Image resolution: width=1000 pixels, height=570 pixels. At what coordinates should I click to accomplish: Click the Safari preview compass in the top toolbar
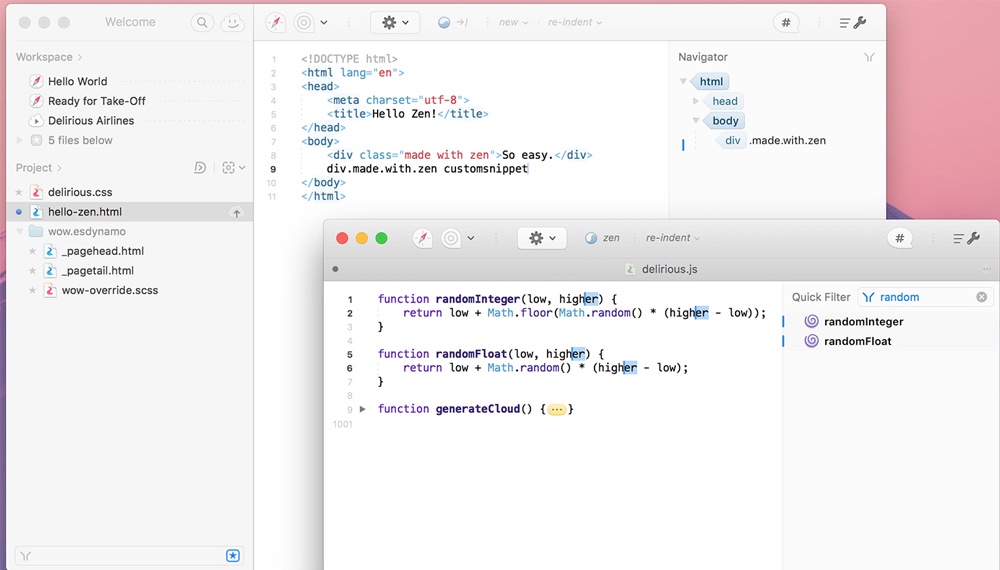point(275,22)
